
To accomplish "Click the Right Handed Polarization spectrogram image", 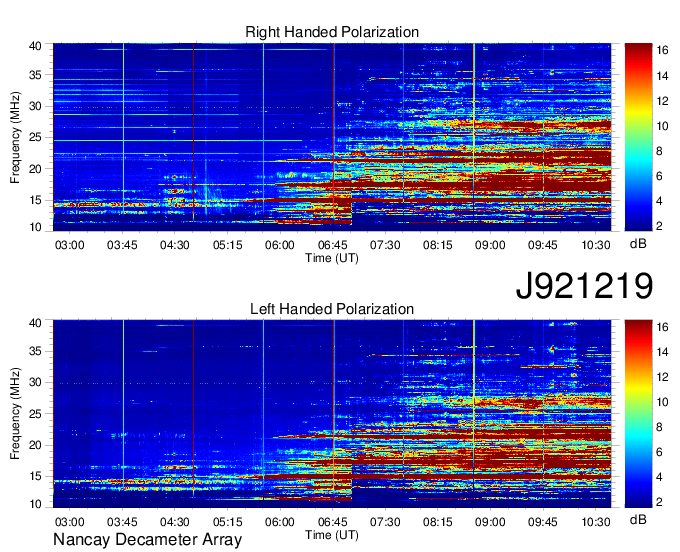I will click(332, 137).
